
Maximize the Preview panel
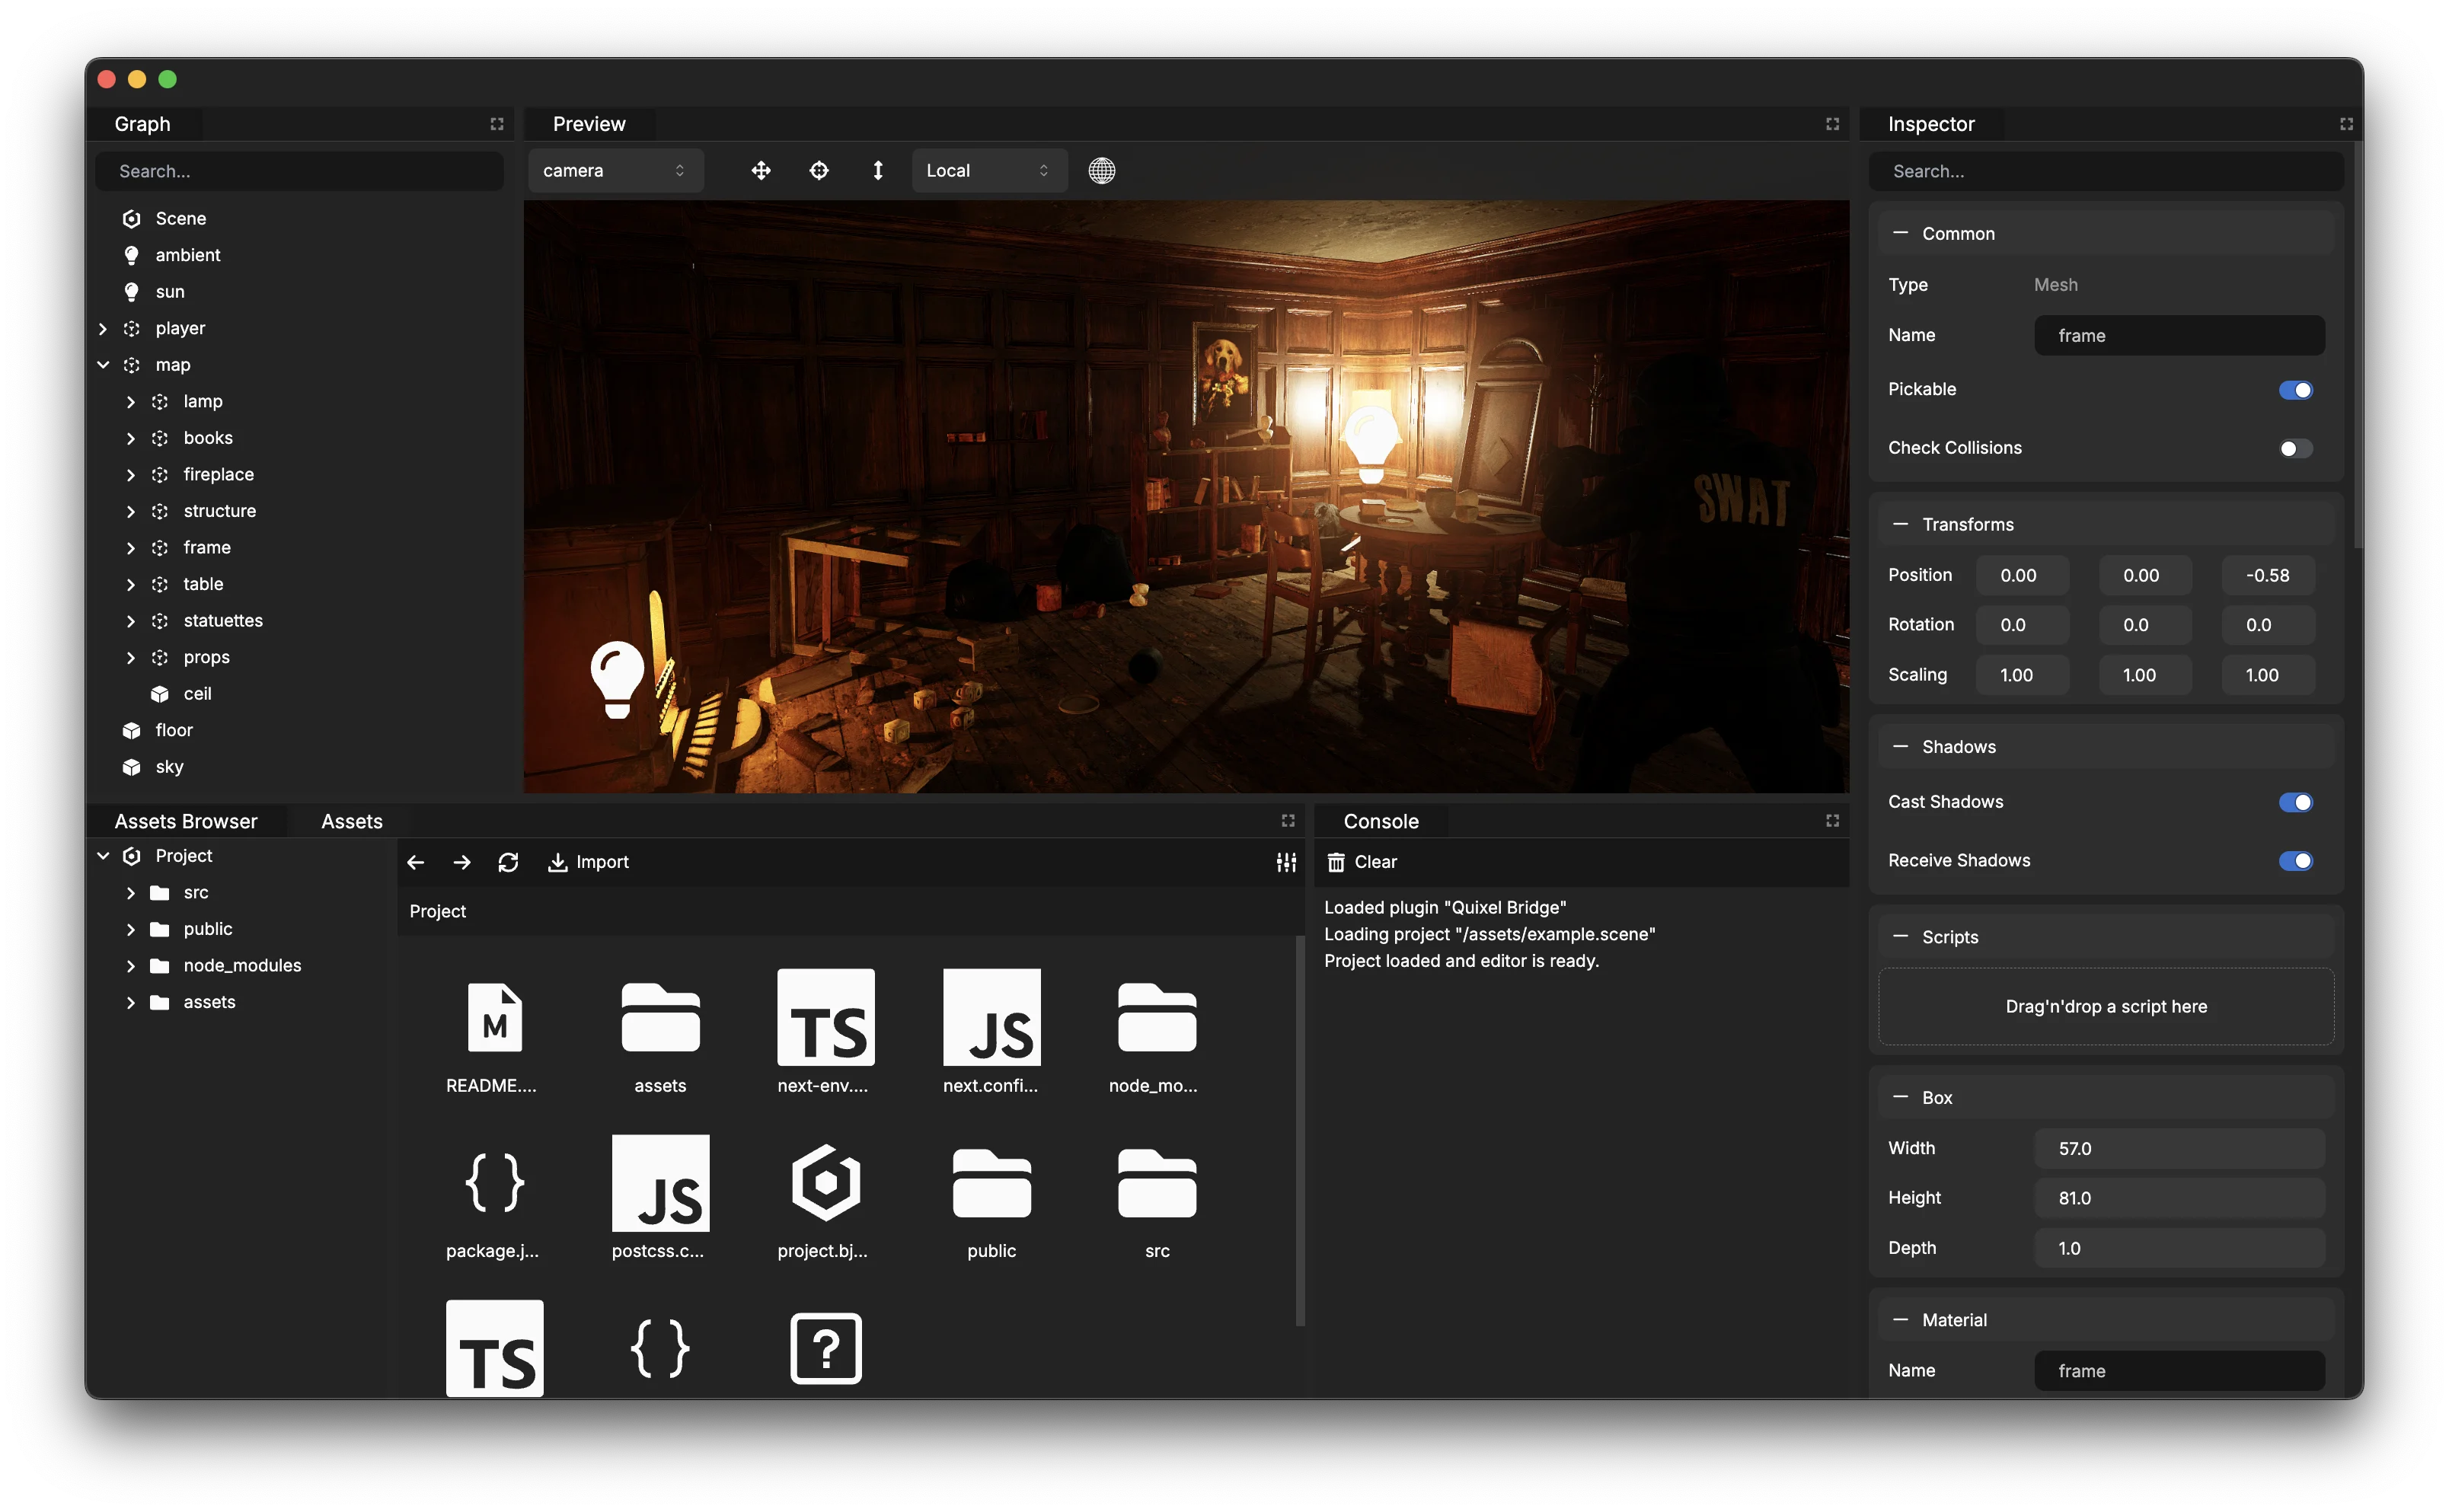[x=1833, y=124]
